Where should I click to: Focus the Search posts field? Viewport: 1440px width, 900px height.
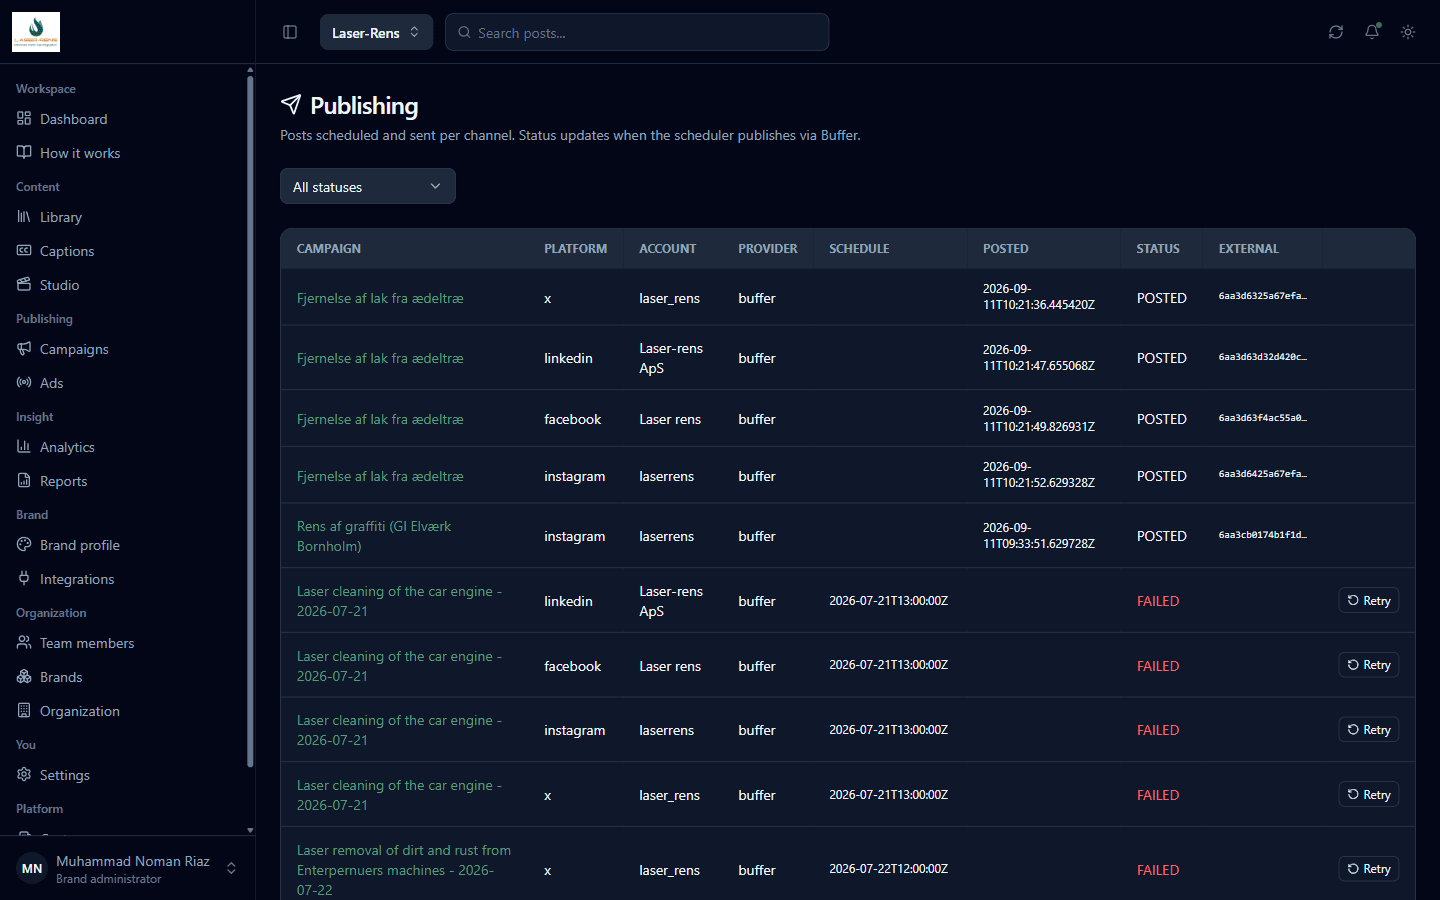tap(637, 32)
